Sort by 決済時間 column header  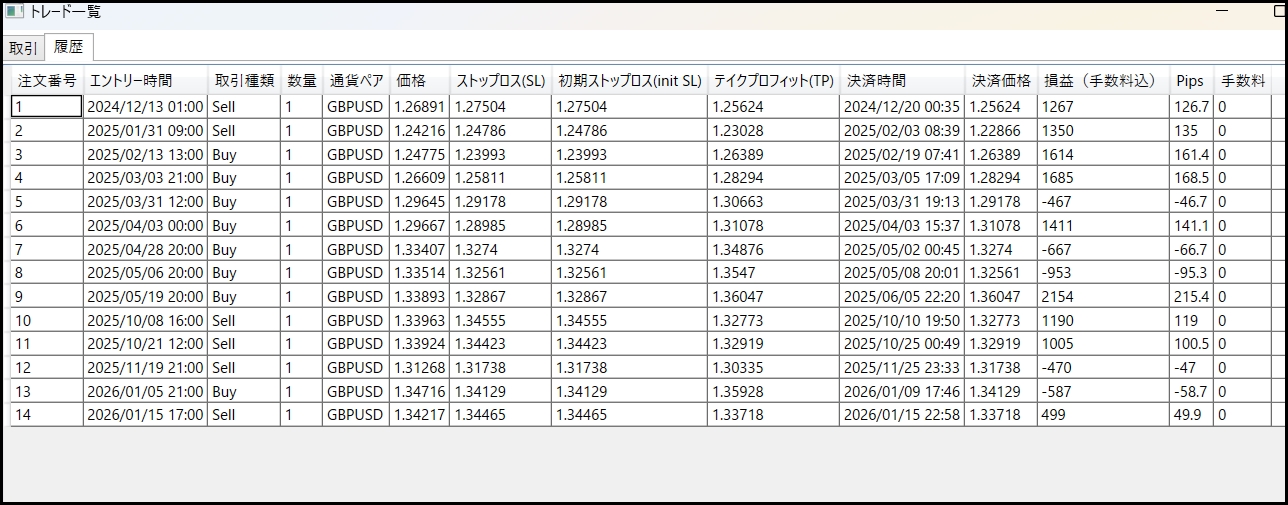tap(876, 81)
